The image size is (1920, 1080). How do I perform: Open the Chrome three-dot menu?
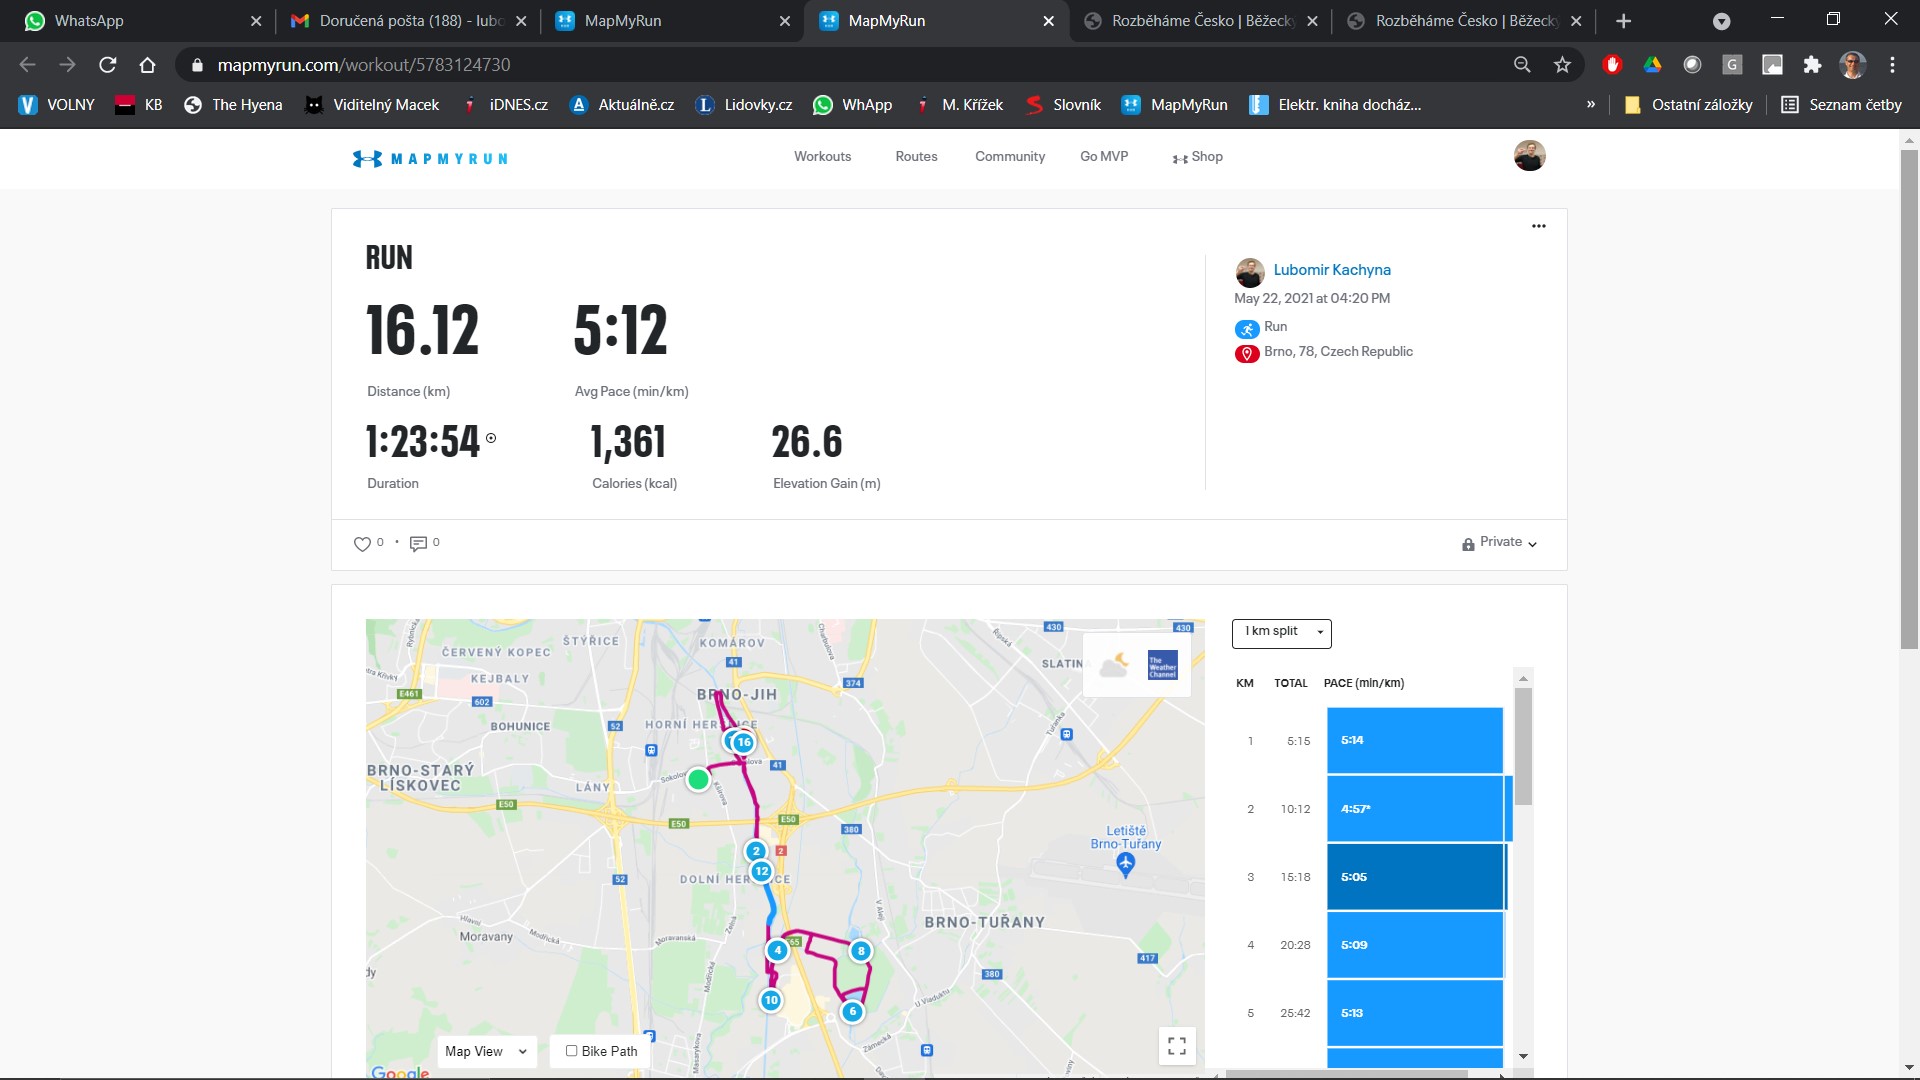tap(1892, 65)
